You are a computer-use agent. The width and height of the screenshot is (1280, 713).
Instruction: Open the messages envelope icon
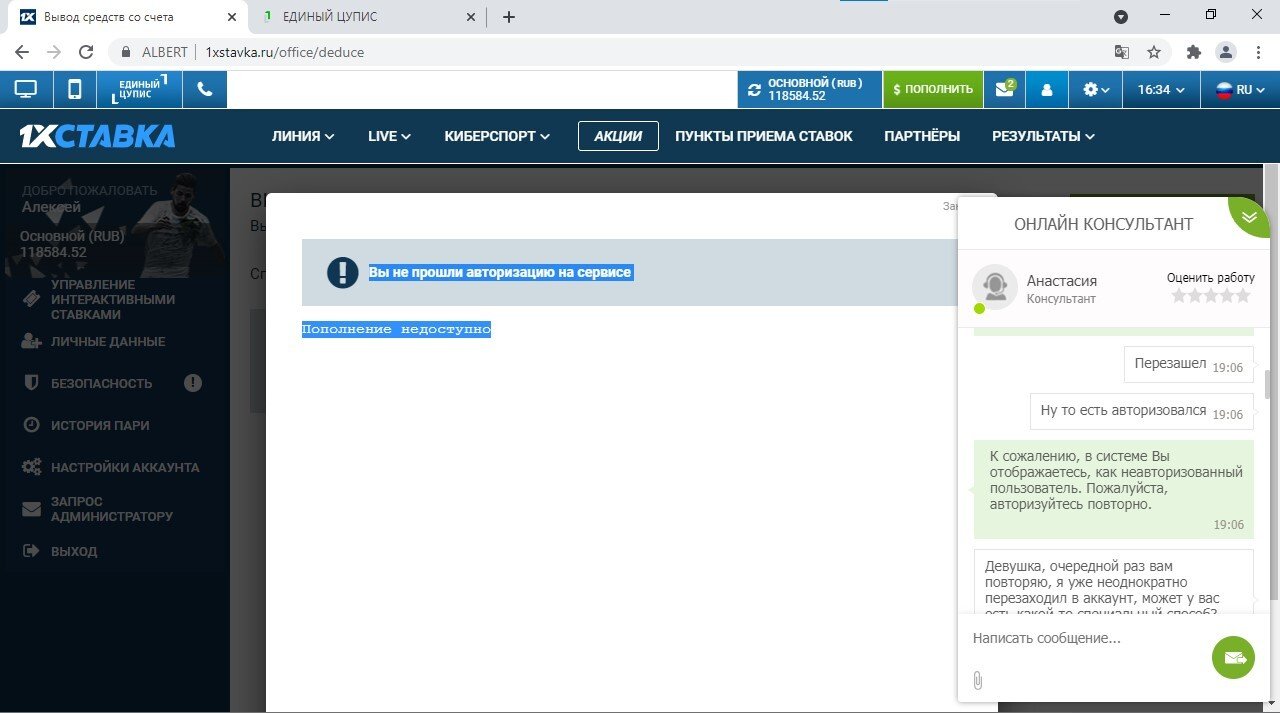click(1004, 89)
